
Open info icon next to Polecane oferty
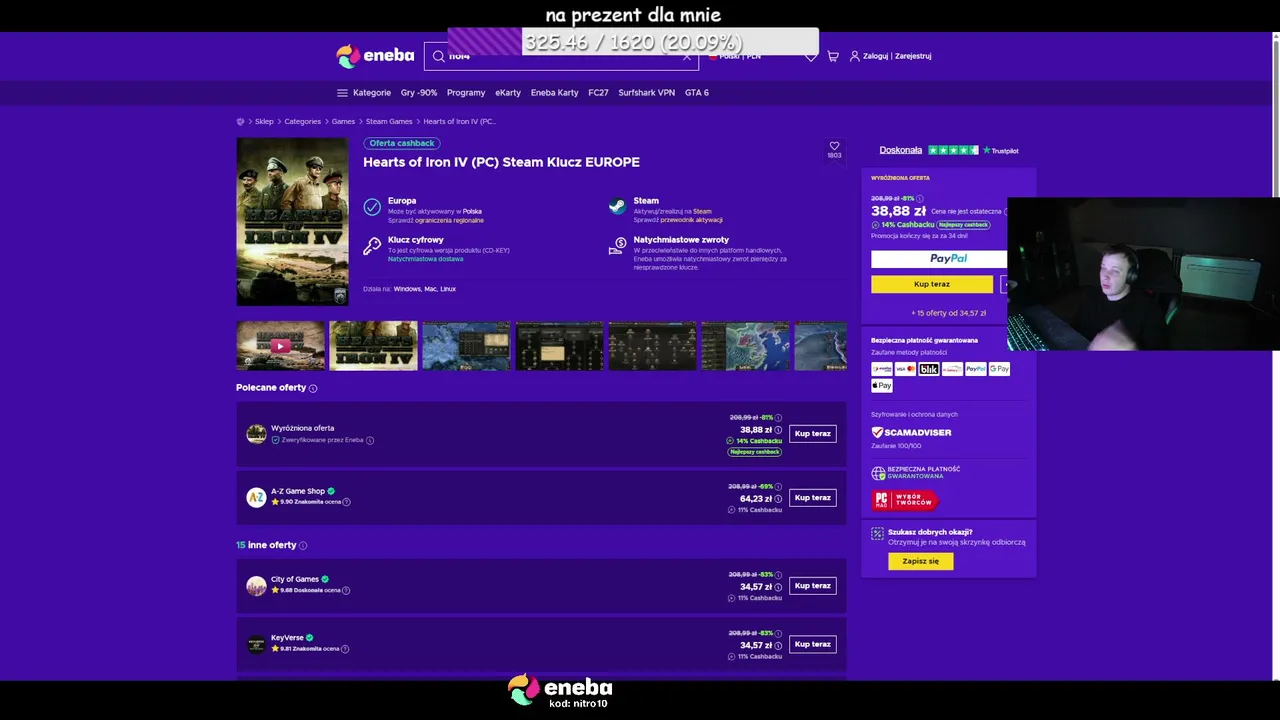(x=313, y=388)
